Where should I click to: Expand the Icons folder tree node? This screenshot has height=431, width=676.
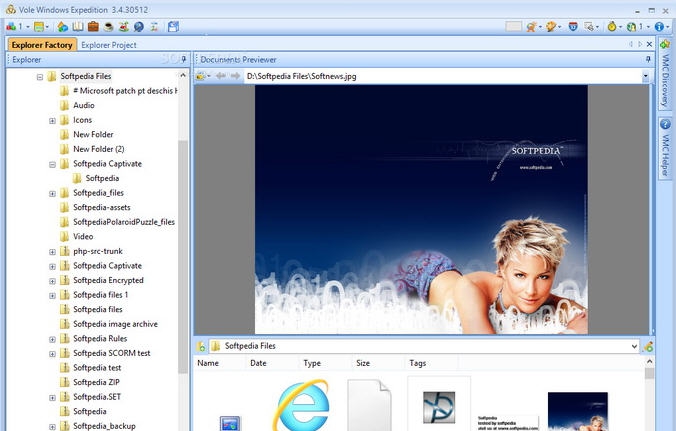[x=52, y=120]
